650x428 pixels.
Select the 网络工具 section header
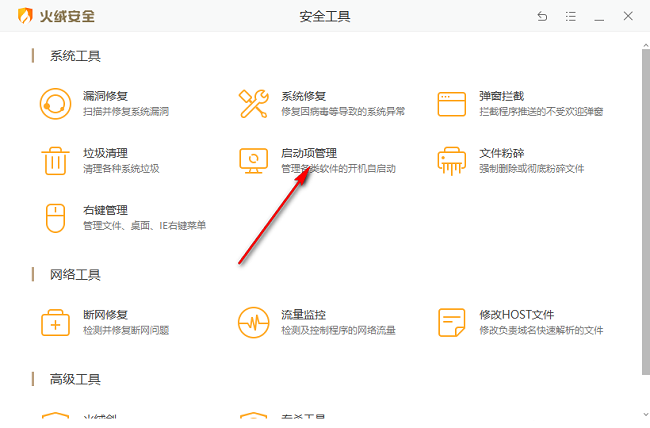[75, 274]
